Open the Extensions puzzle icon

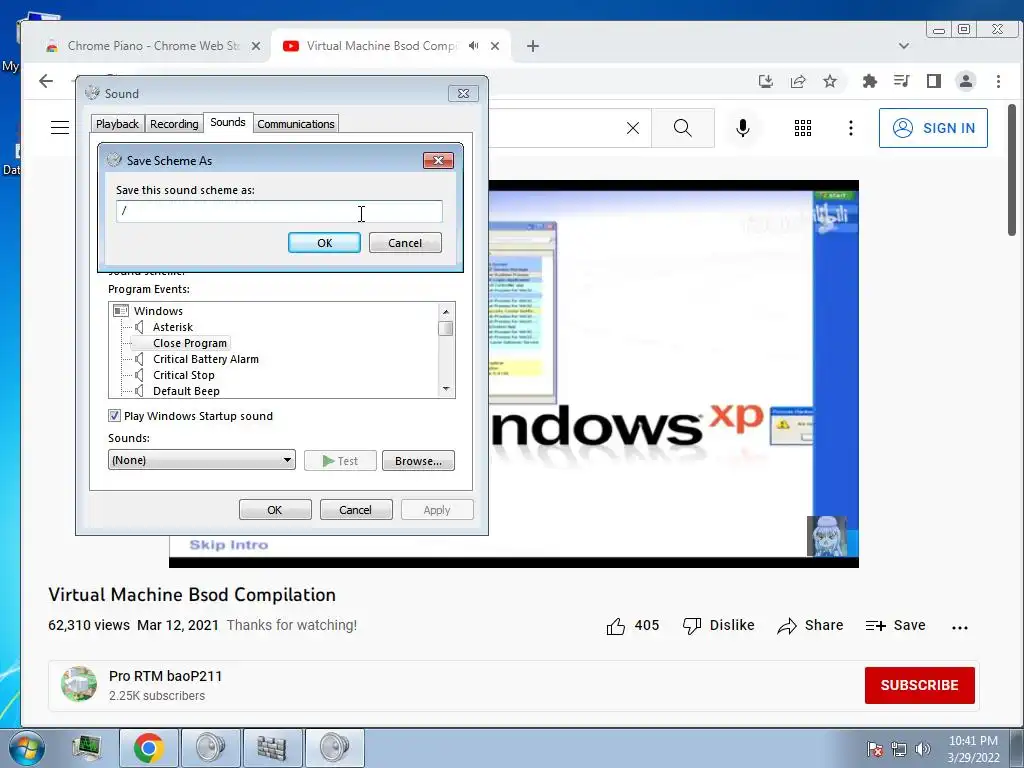coord(869,81)
